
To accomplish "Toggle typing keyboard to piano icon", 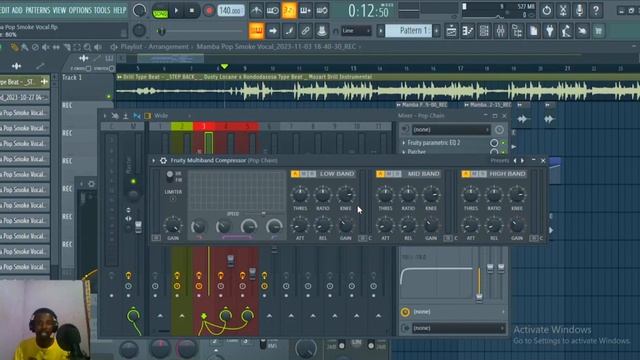I will (256, 31).
